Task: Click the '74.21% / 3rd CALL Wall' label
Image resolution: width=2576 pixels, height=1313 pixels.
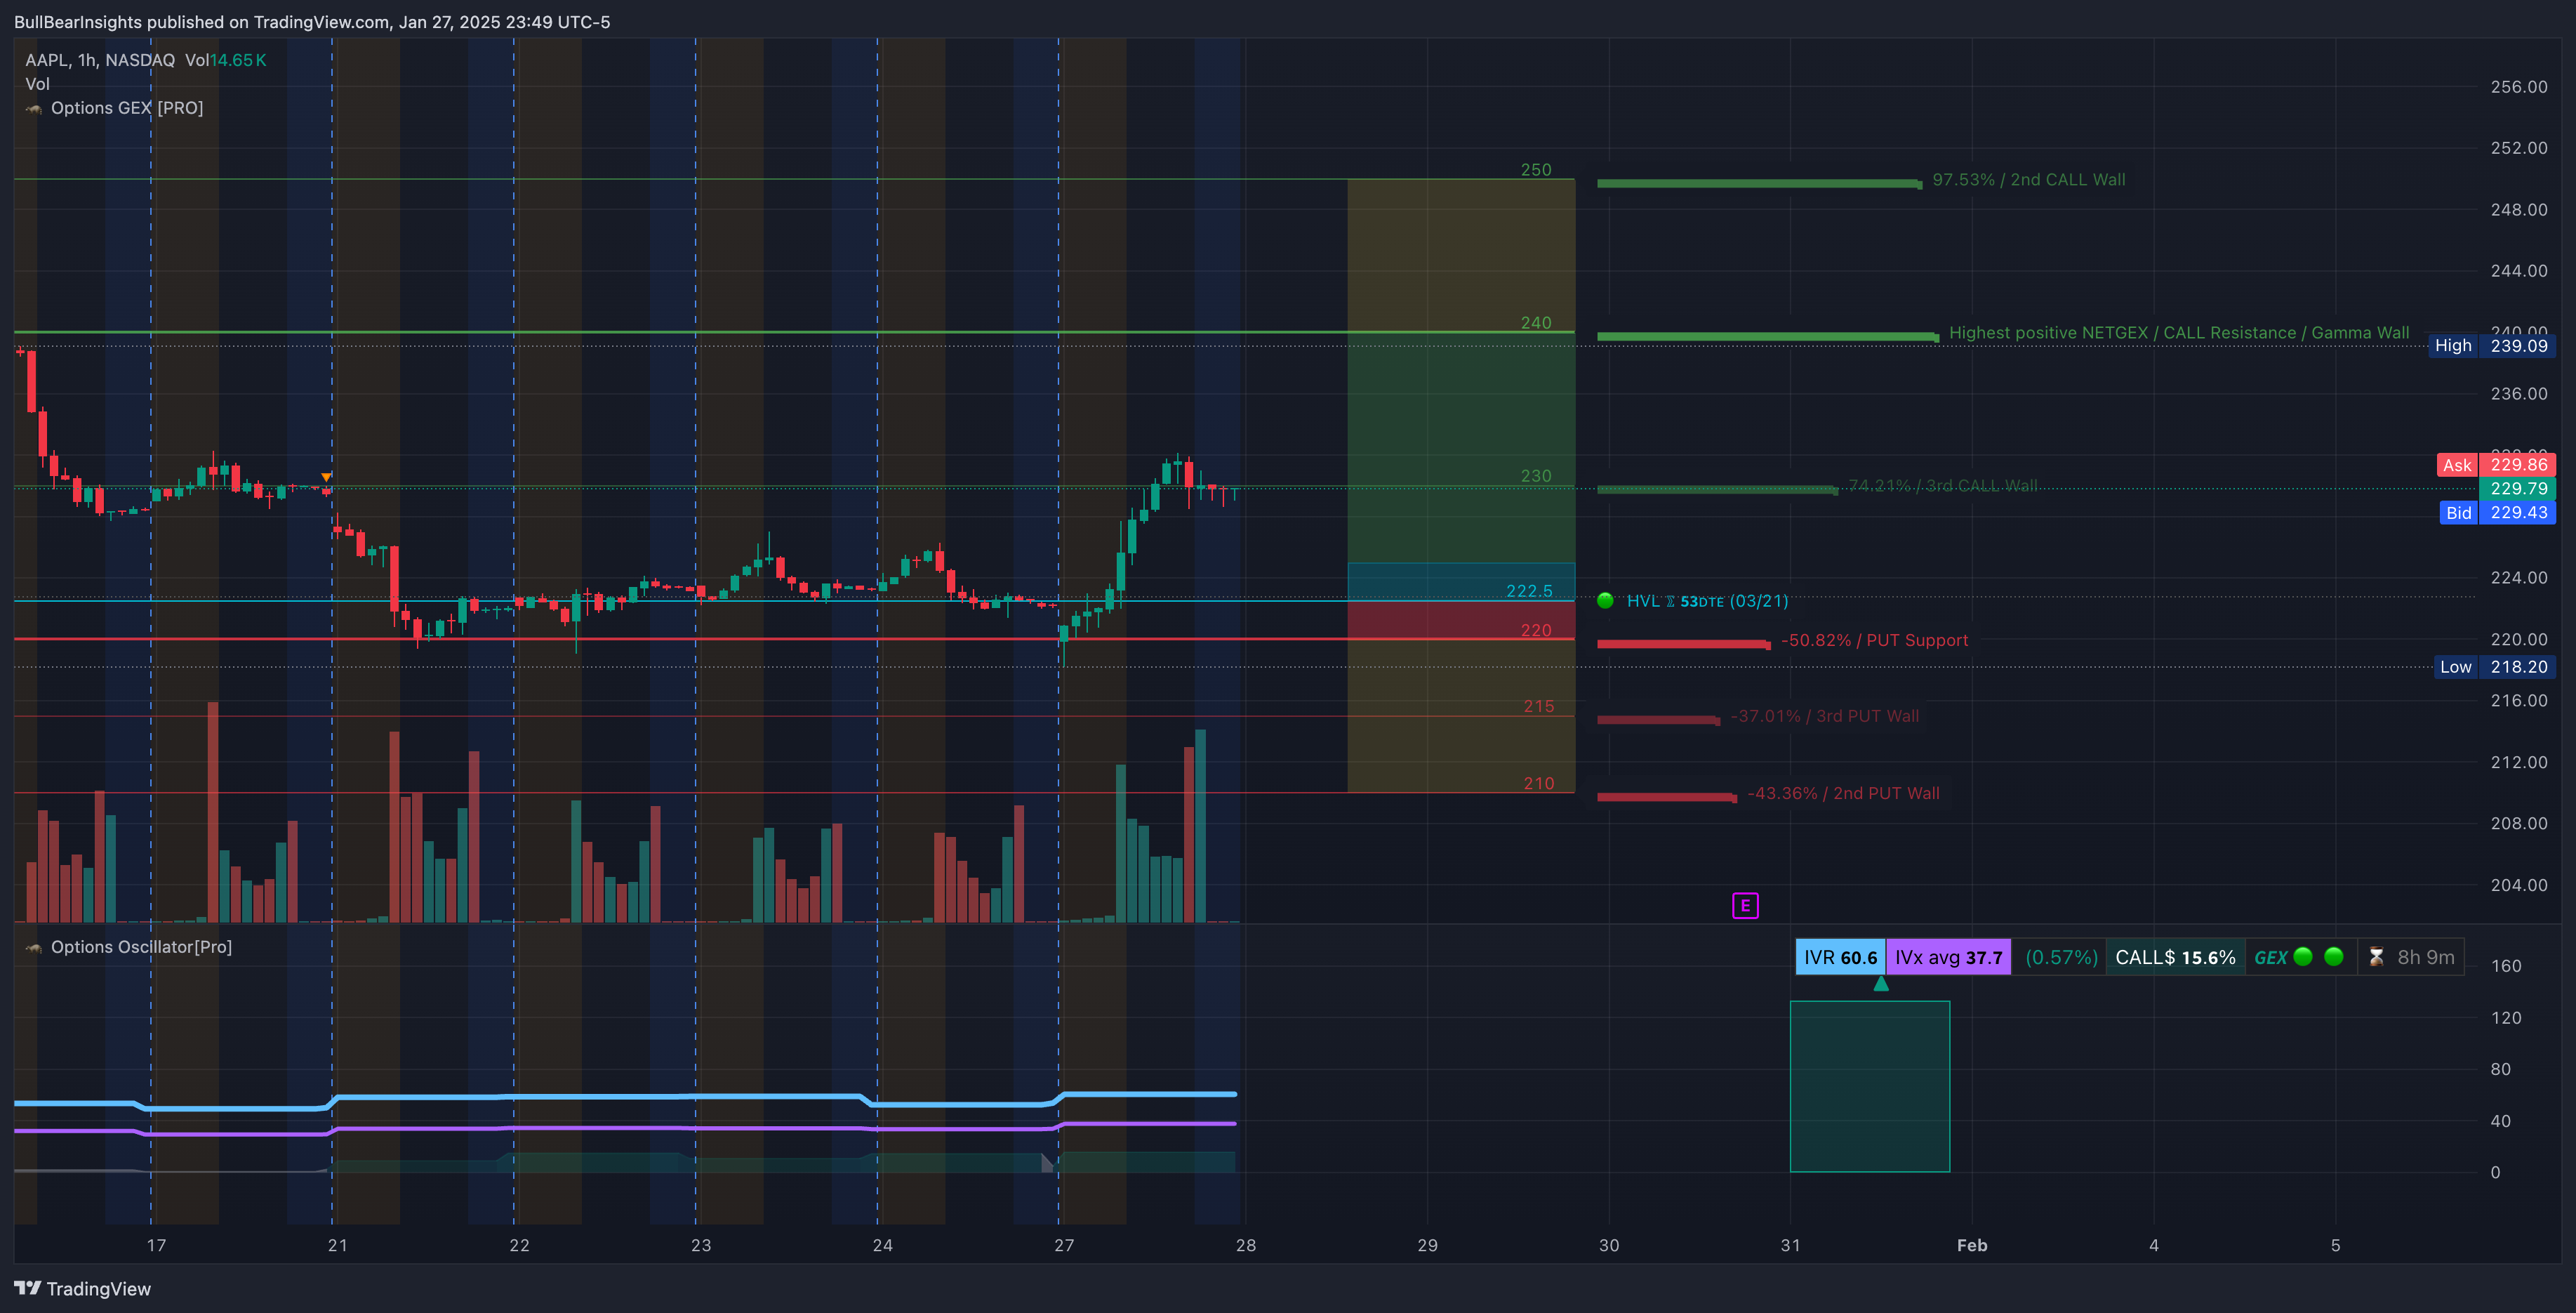Action: point(1942,486)
